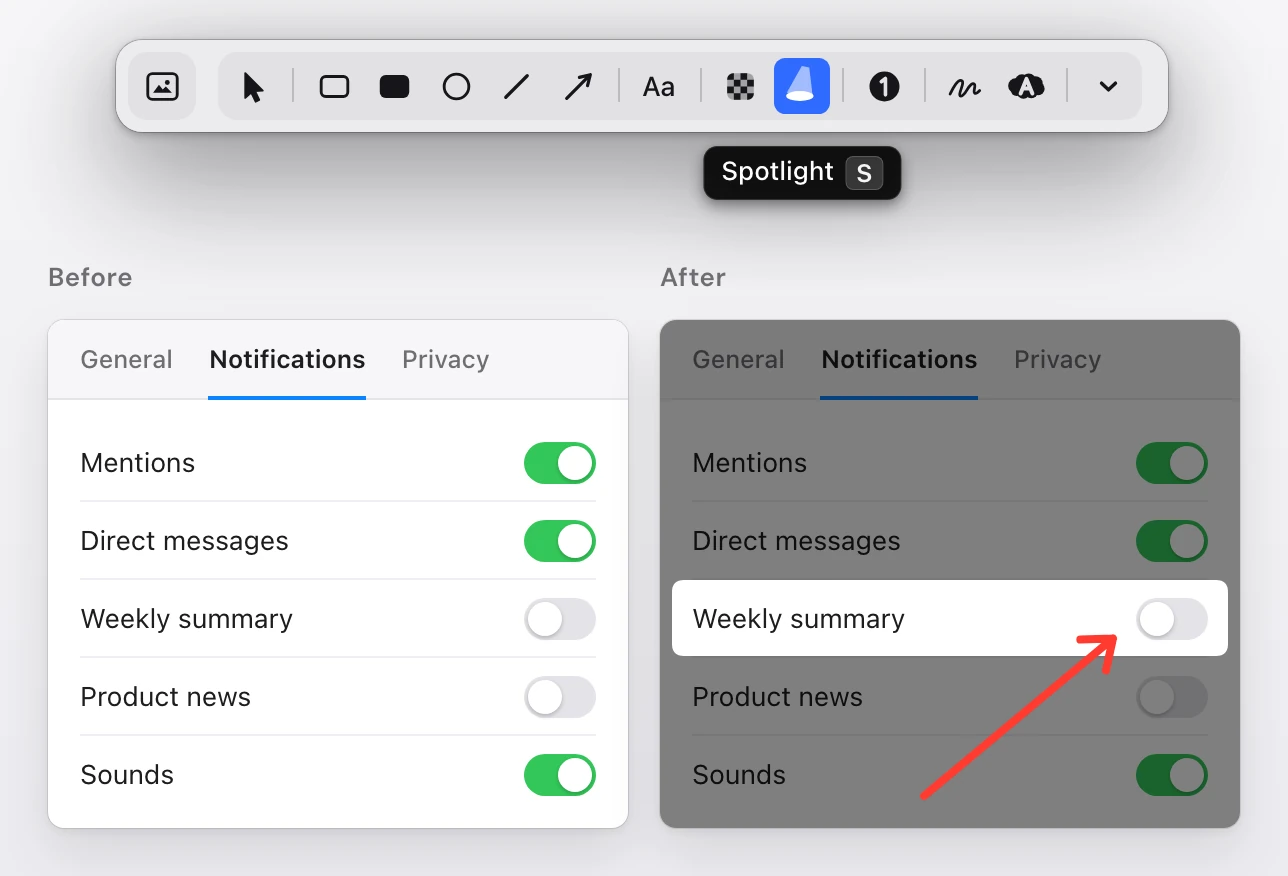The image size is (1288, 876).
Task: Turn off Mentions in Before panel
Action: point(560,463)
